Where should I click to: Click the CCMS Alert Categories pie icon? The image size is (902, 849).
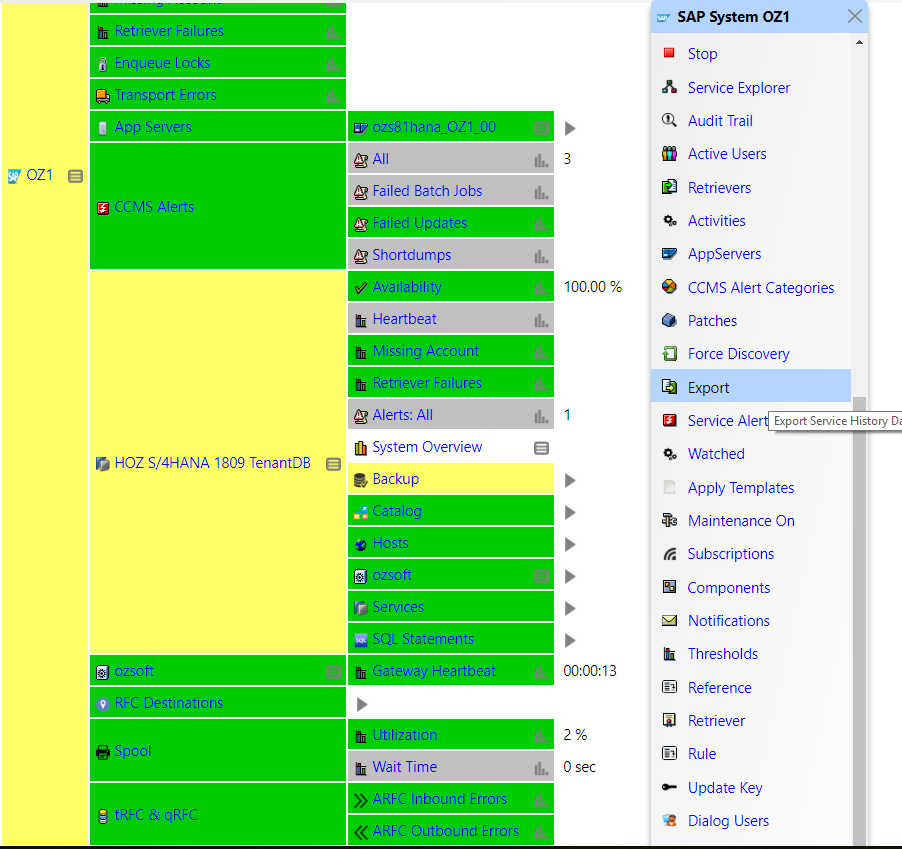(669, 286)
